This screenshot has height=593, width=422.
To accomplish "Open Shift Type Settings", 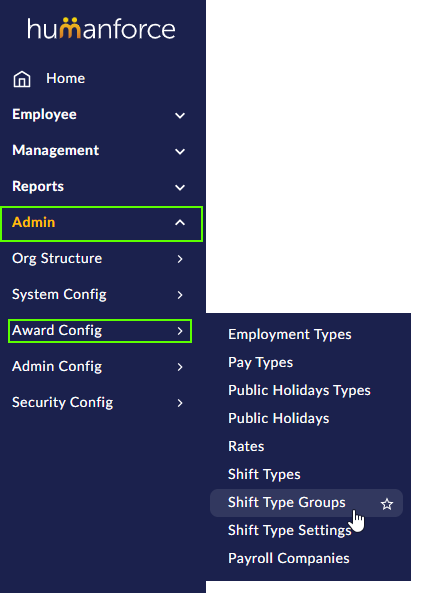I will point(290,530).
